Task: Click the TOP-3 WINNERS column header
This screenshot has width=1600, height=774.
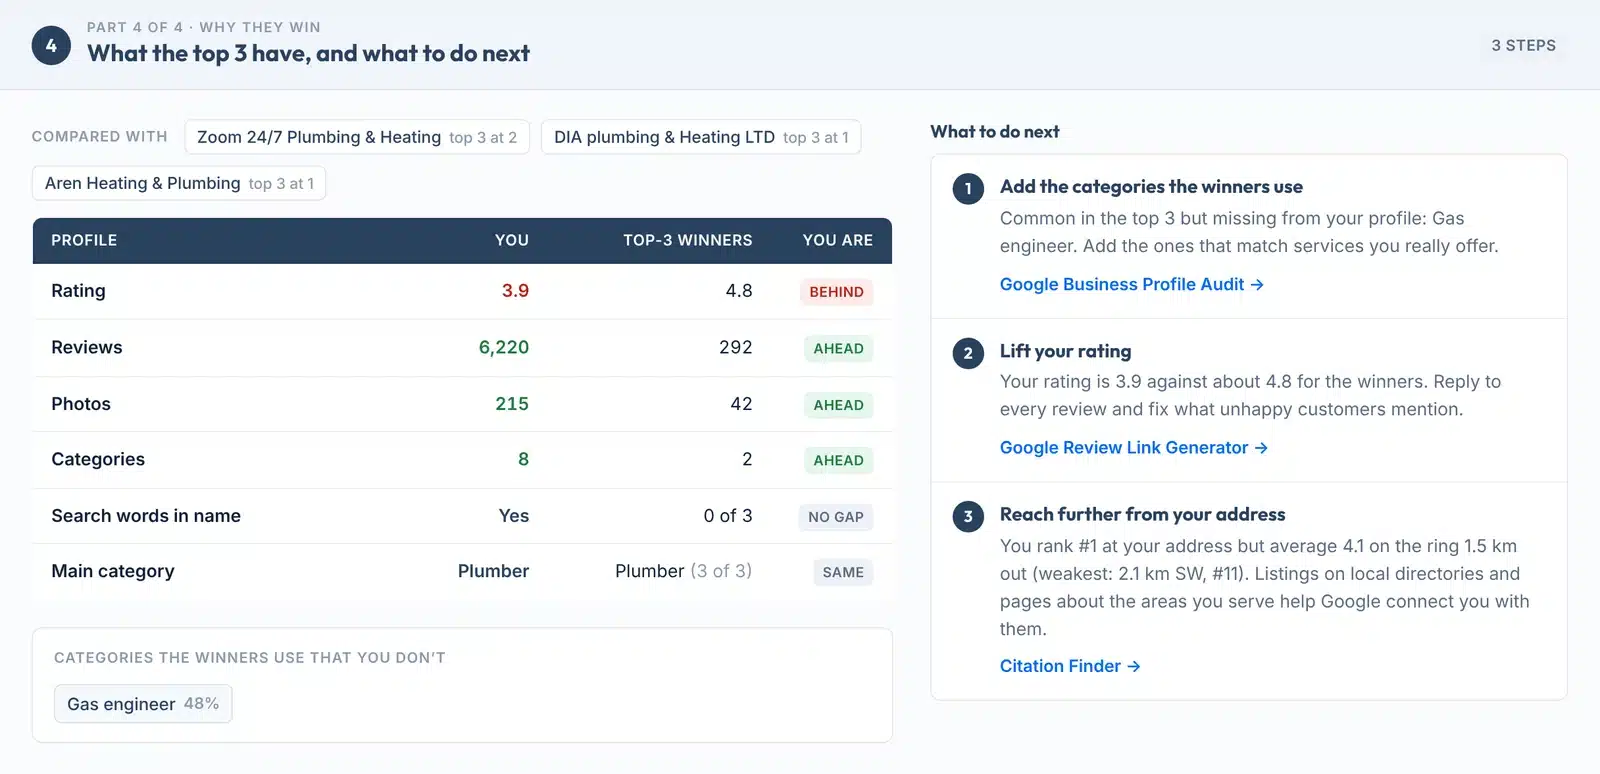Action: tap(688, 240)
